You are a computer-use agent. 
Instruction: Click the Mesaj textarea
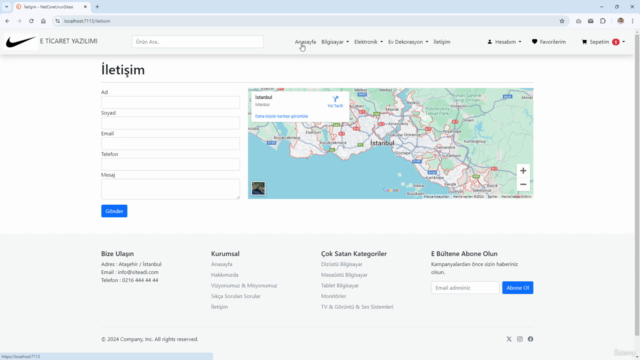171,189
